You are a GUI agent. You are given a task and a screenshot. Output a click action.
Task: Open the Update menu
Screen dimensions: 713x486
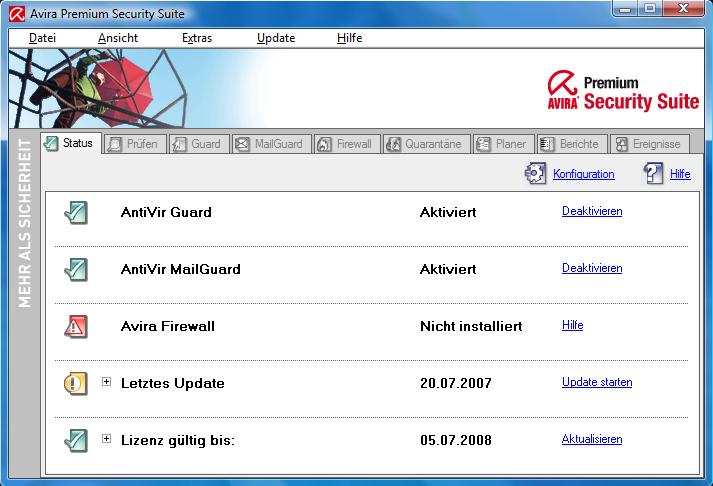[x=276, y=38]
